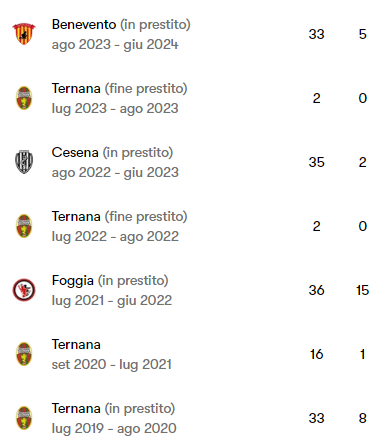Click Foggia's 15 goals value

coord(363,290)
